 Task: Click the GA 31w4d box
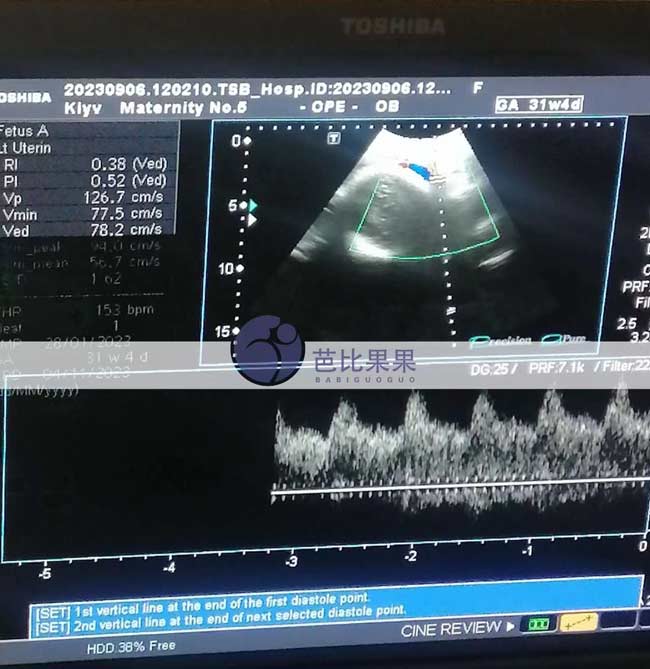pos(539,104)
